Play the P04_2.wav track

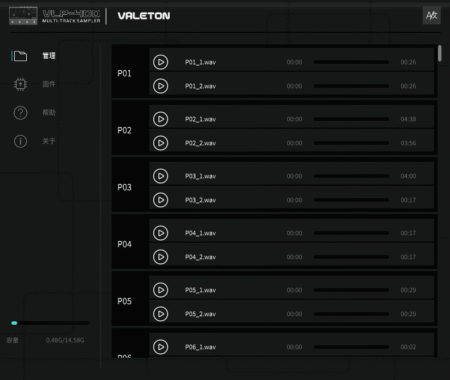(160, 257)
